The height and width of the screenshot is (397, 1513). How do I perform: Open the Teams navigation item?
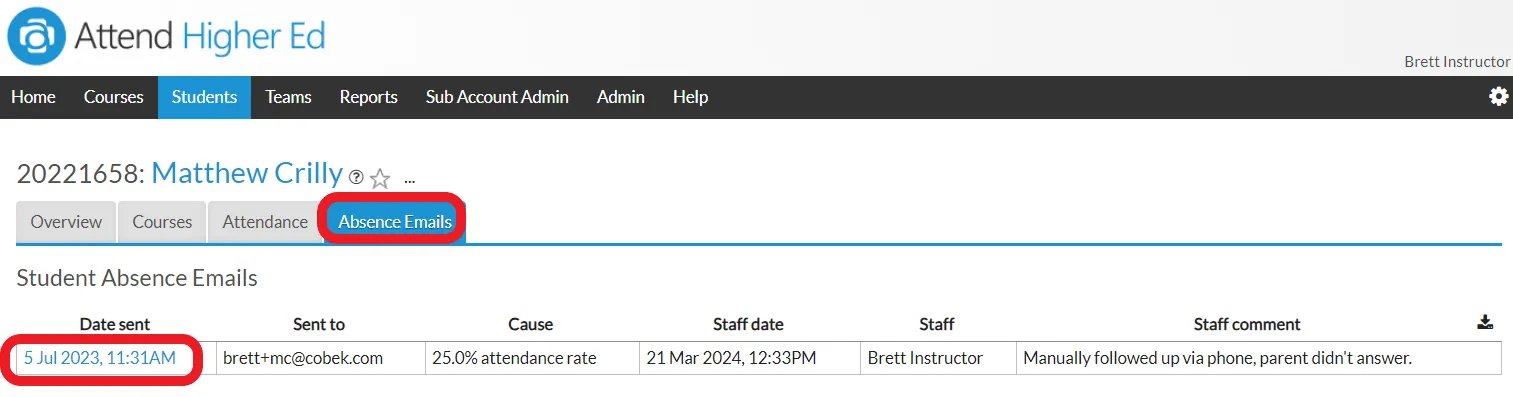click(288, 97)
